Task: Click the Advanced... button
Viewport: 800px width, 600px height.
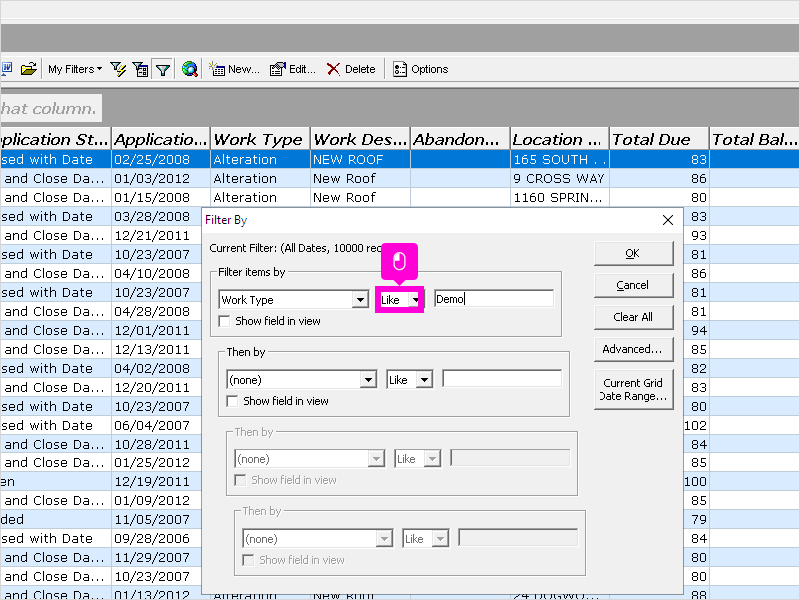Action: click(x=634, y=349)
